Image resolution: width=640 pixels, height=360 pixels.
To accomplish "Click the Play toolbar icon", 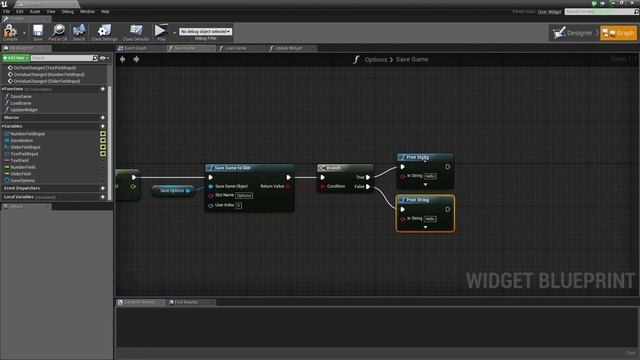I will pos(161,32).
